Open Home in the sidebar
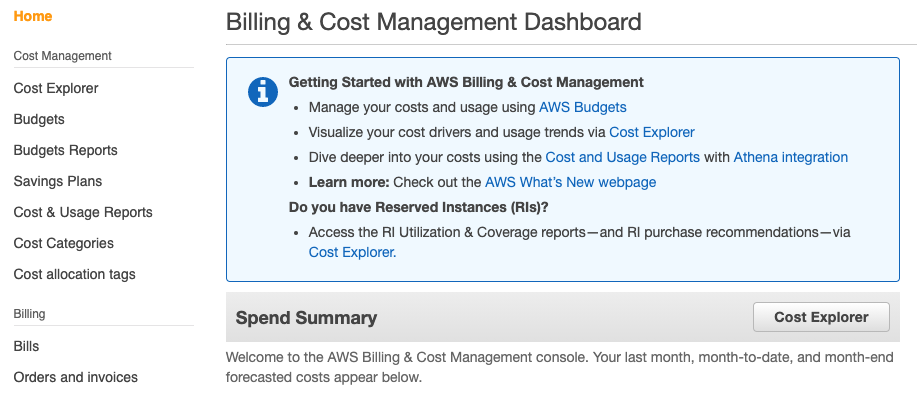This screenshot has width=917, height=393. pos(33,16)
